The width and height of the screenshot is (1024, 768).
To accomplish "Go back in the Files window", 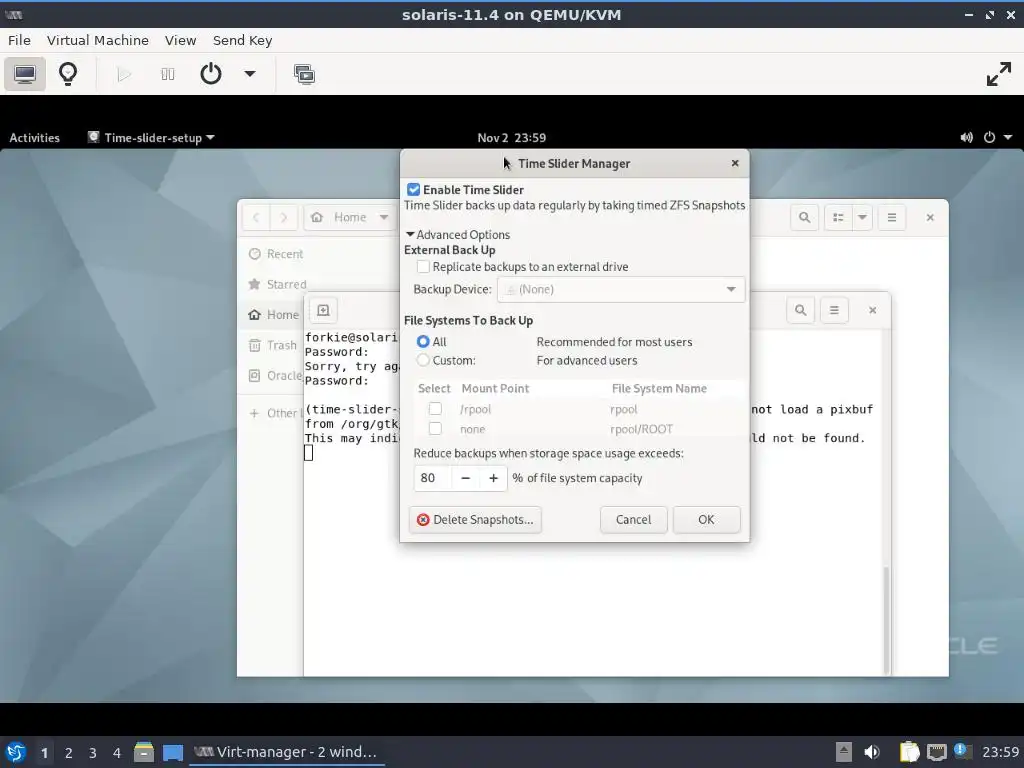I will [x=256, y=217].
